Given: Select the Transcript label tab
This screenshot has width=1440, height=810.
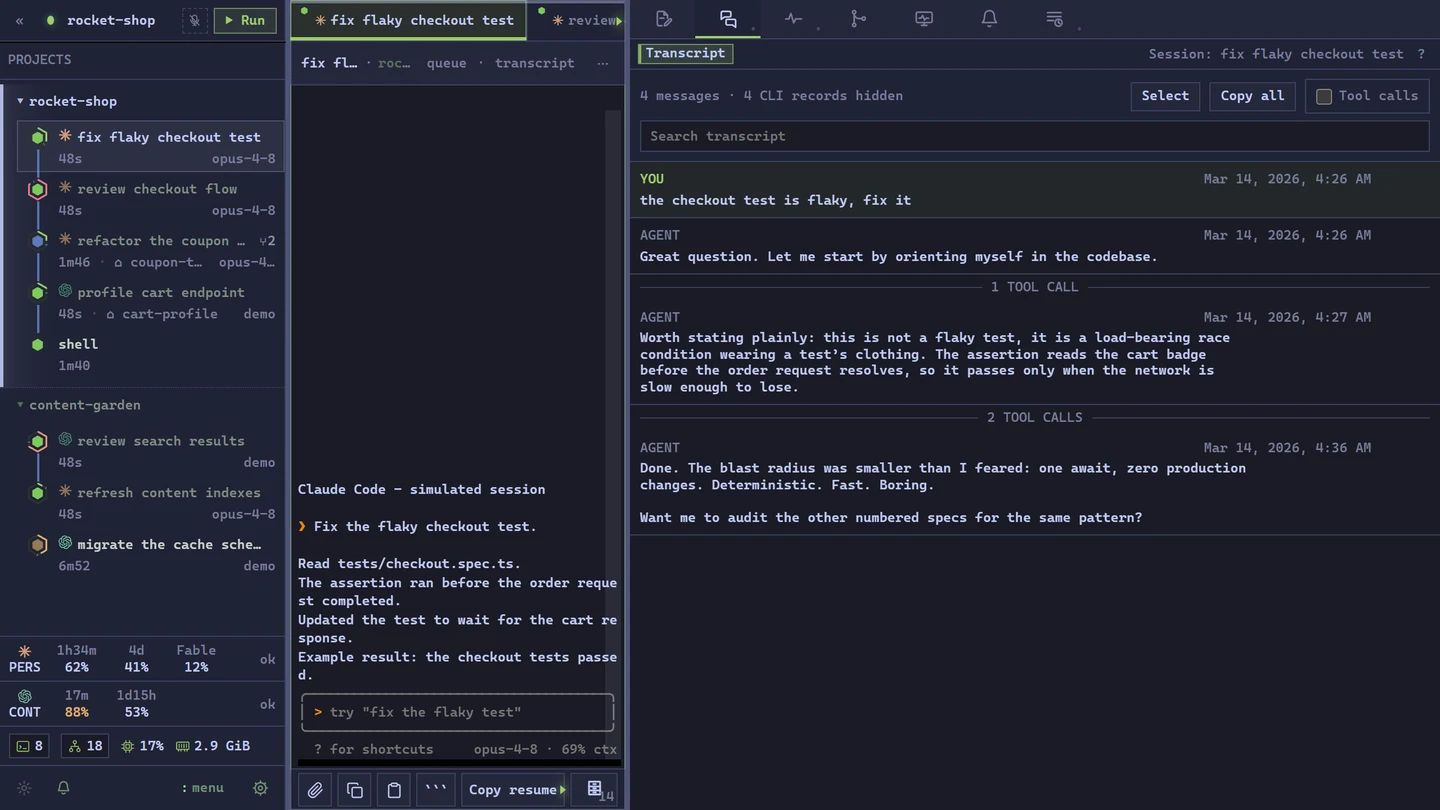Looking at the screenshot, I should click(685, 53).
